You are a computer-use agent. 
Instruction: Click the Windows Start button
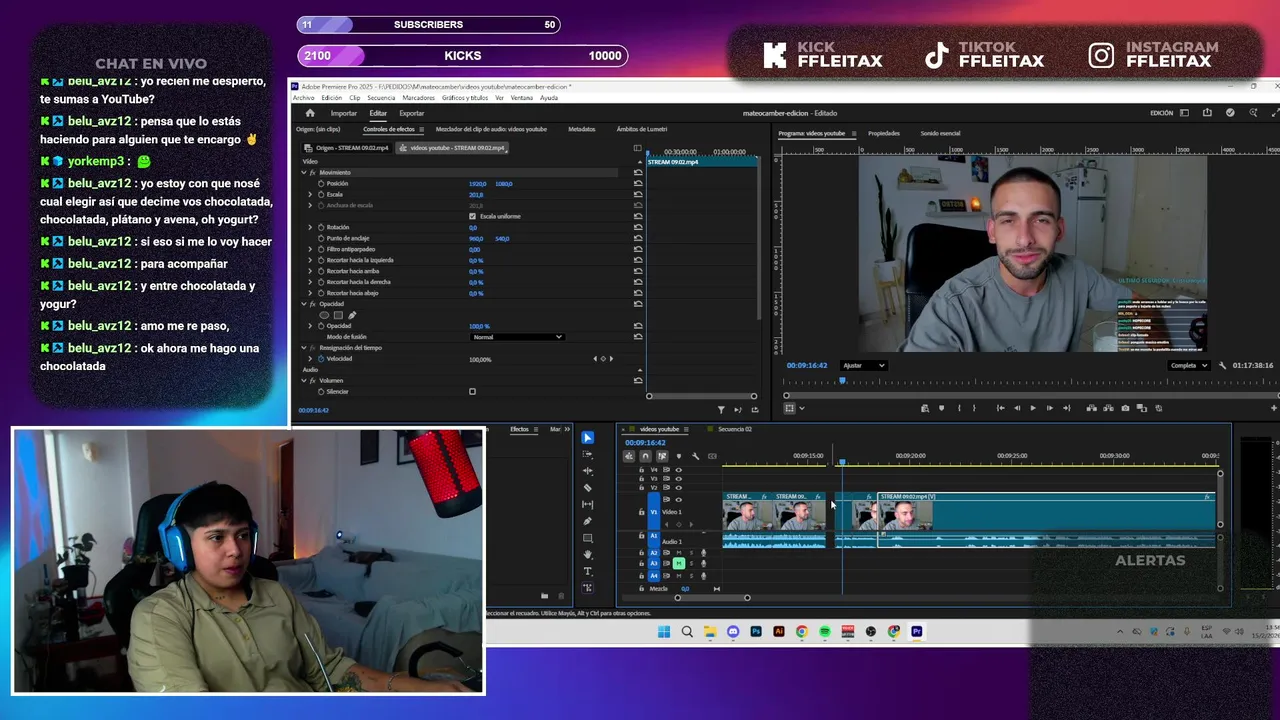point(664,631)
